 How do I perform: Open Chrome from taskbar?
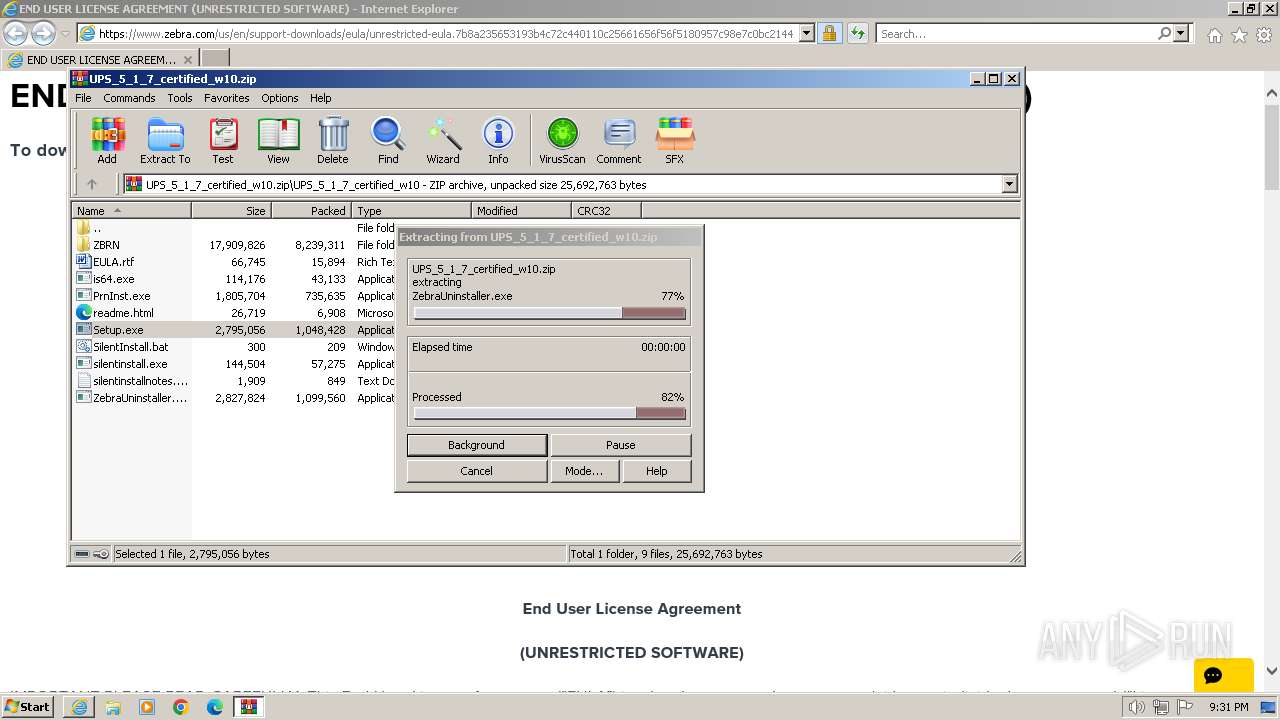181,707
